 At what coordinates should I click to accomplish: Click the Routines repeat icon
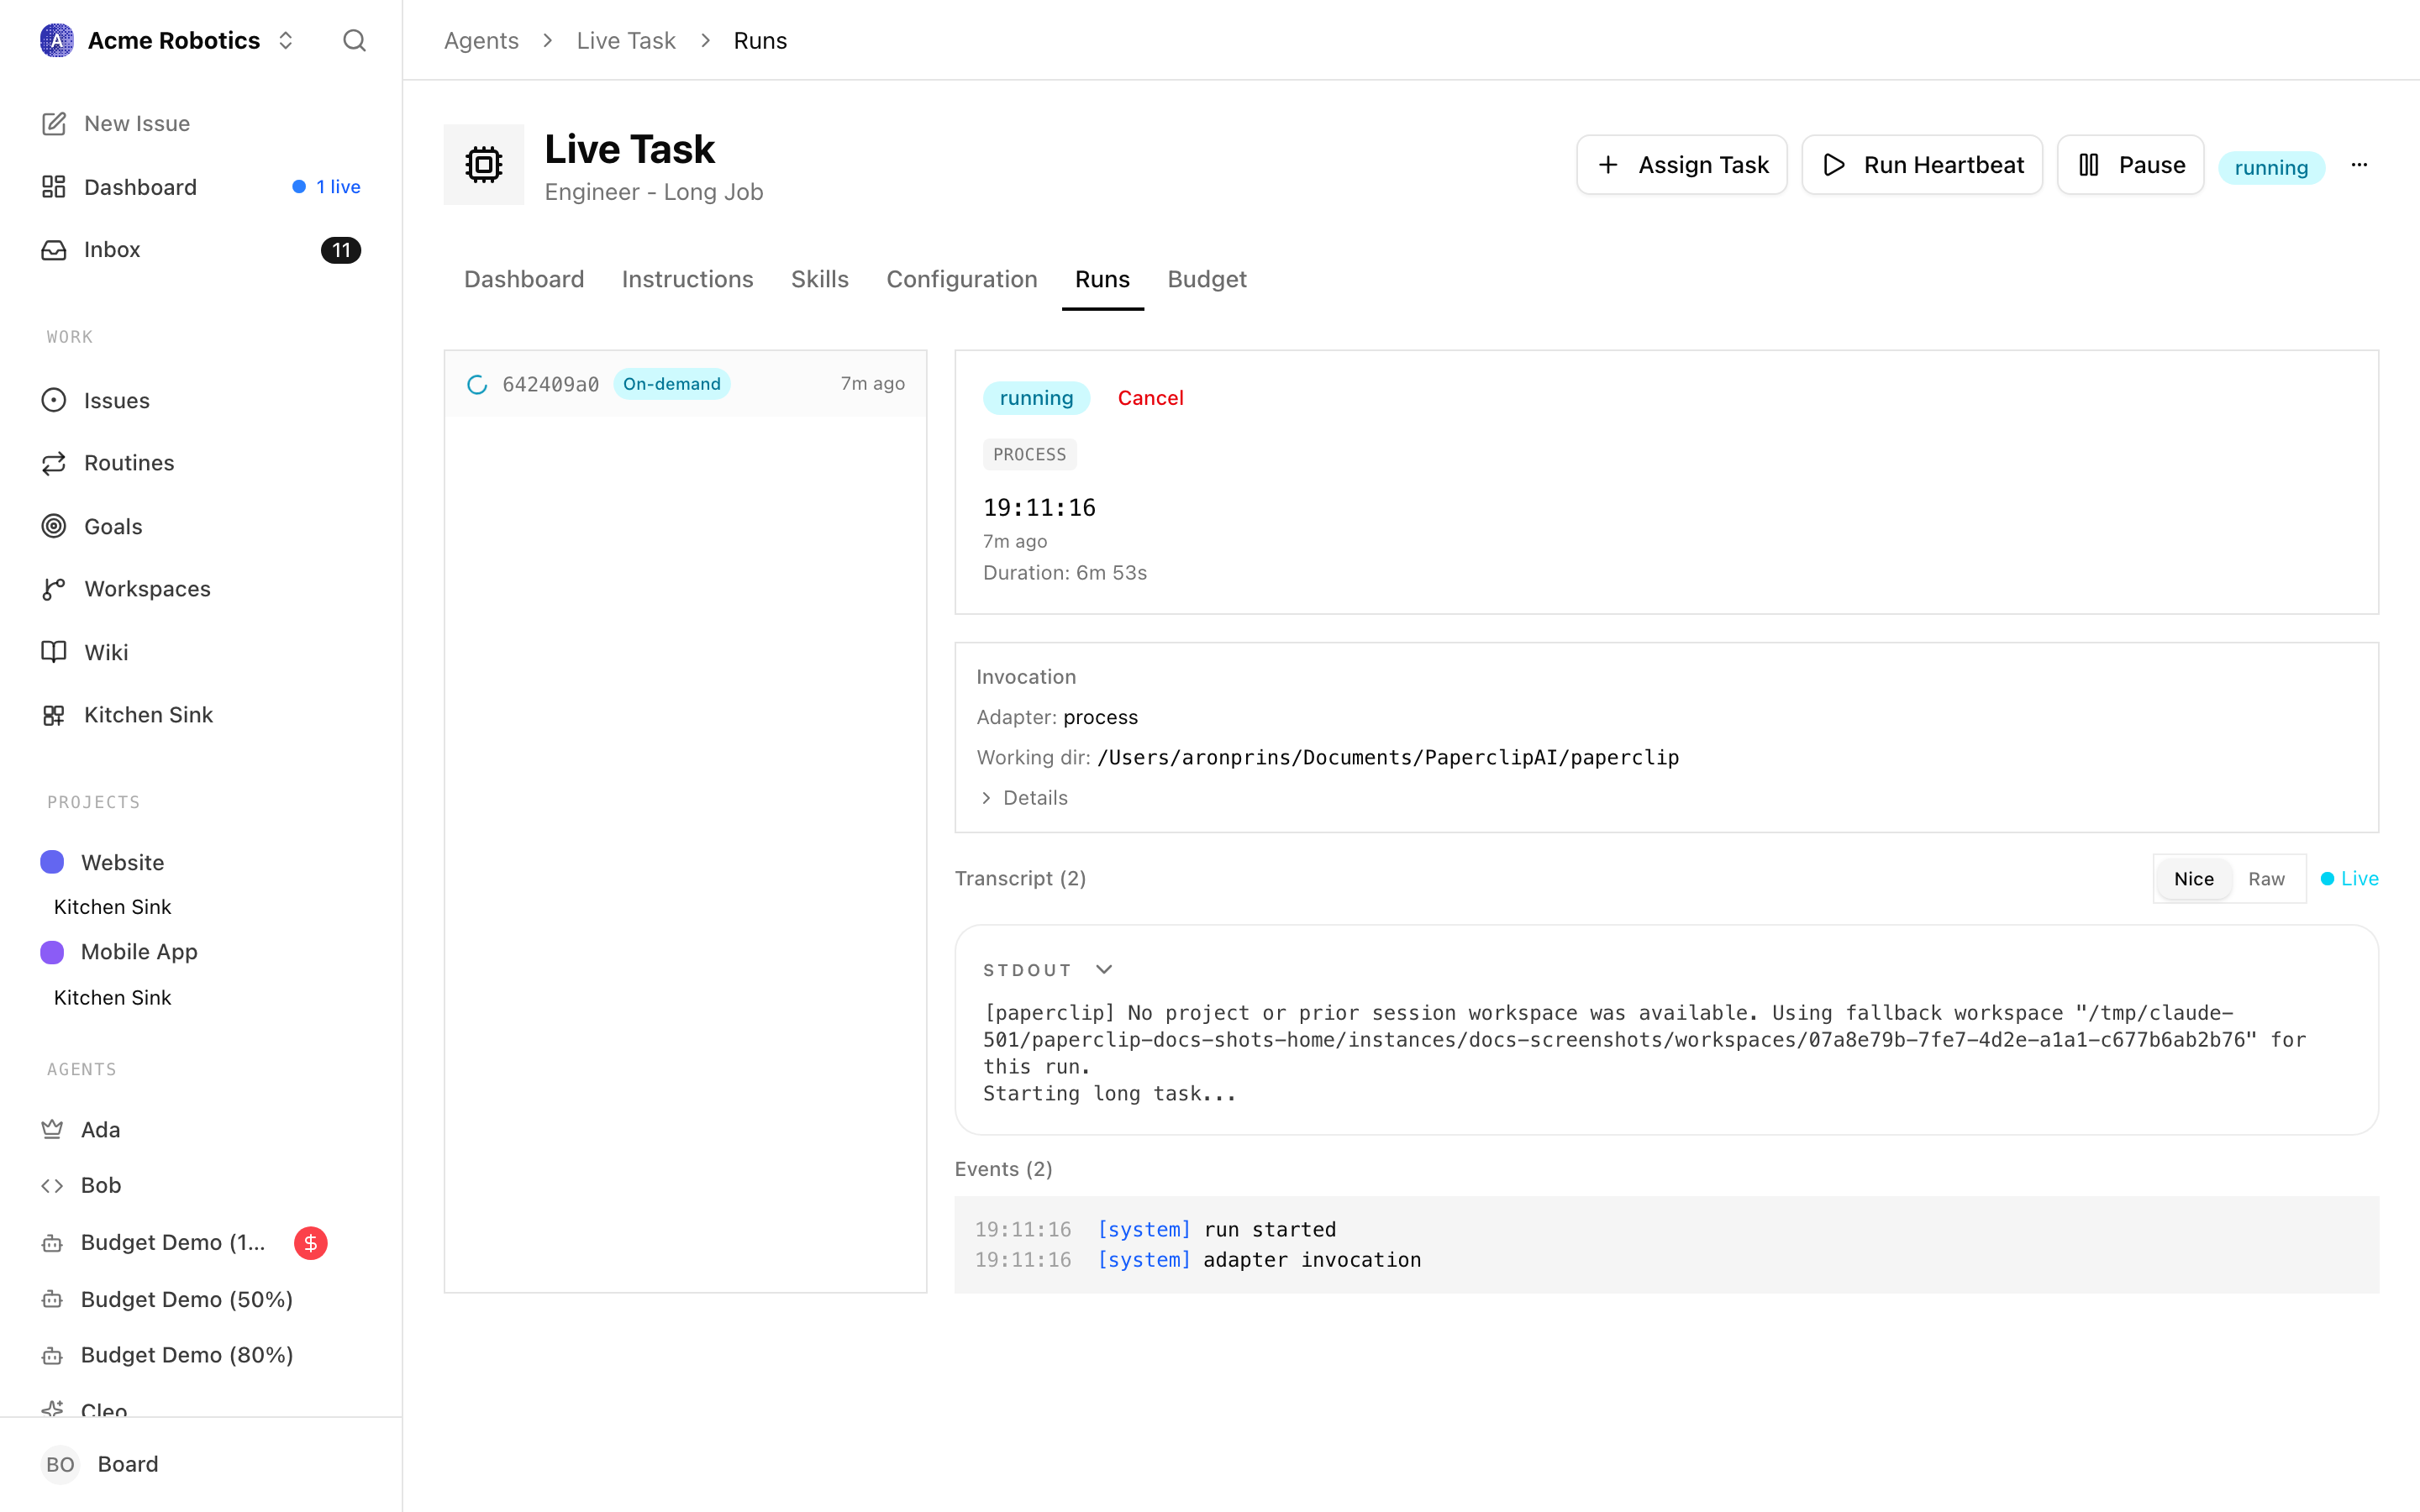click(54, 463)
